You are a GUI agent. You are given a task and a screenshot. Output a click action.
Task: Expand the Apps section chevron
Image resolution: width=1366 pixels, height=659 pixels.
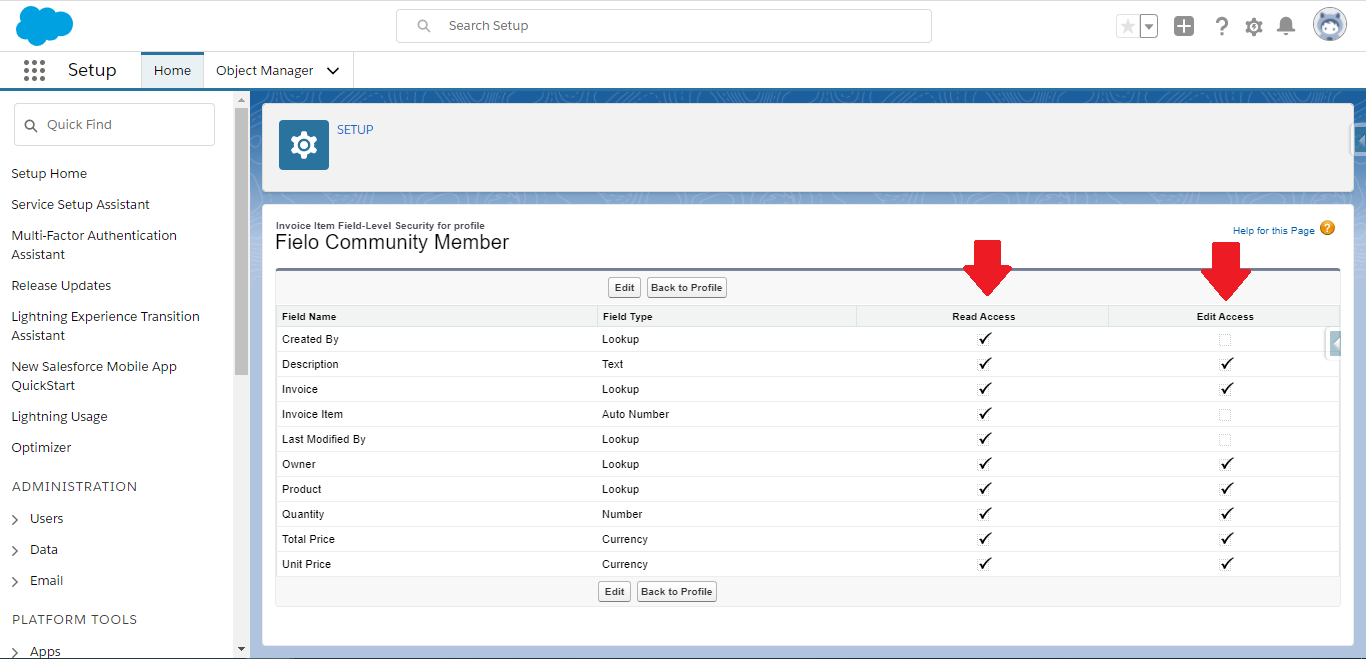[x=15, y=653]
